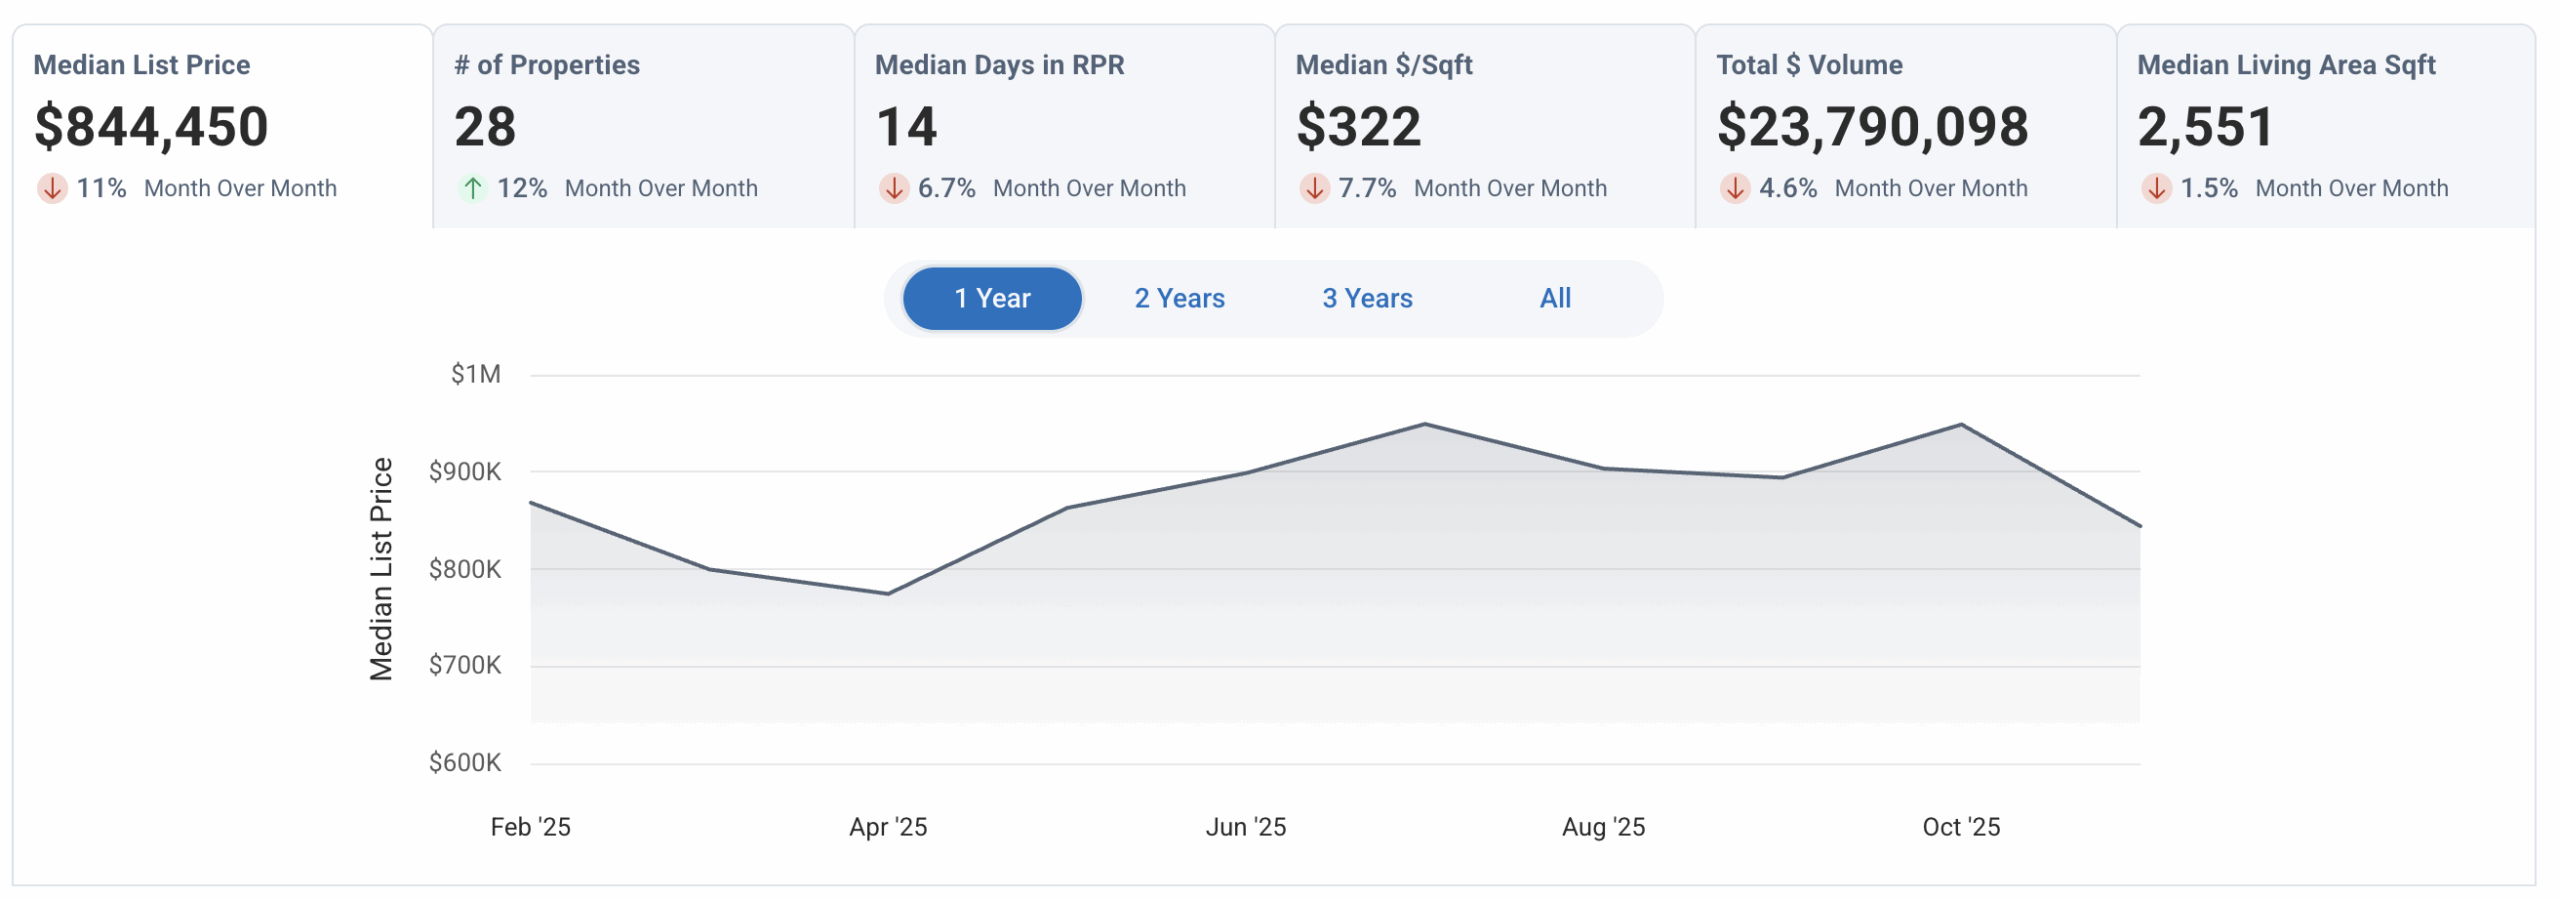Select the 1 Year time range
This screenshot has width=2560, height=900.
tap(992, 298)
